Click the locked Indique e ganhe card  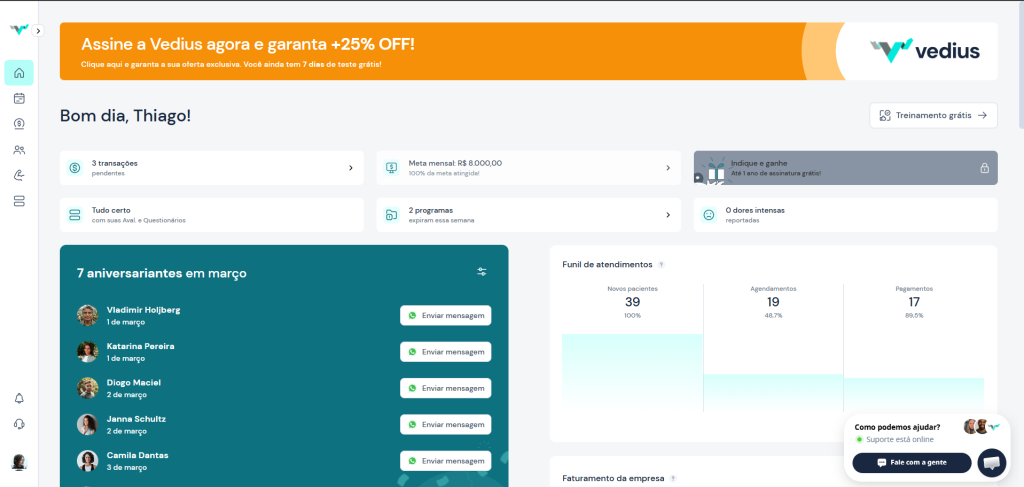pos(846,168)
